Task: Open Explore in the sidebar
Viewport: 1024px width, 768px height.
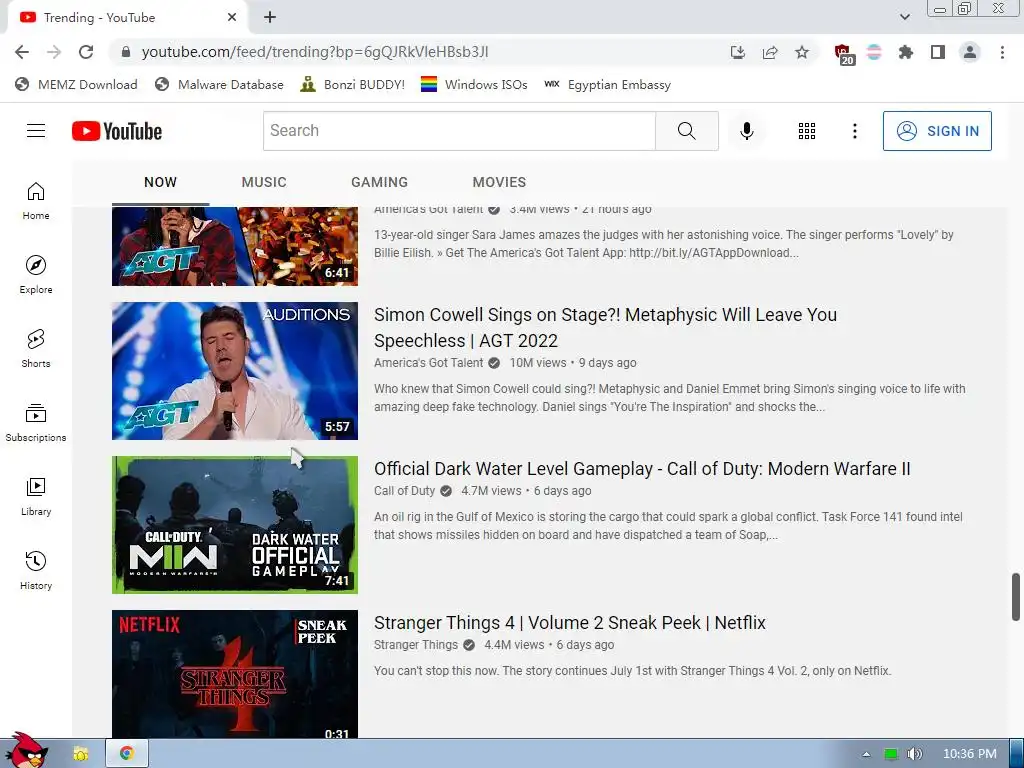Action: (x=36, y=274)
